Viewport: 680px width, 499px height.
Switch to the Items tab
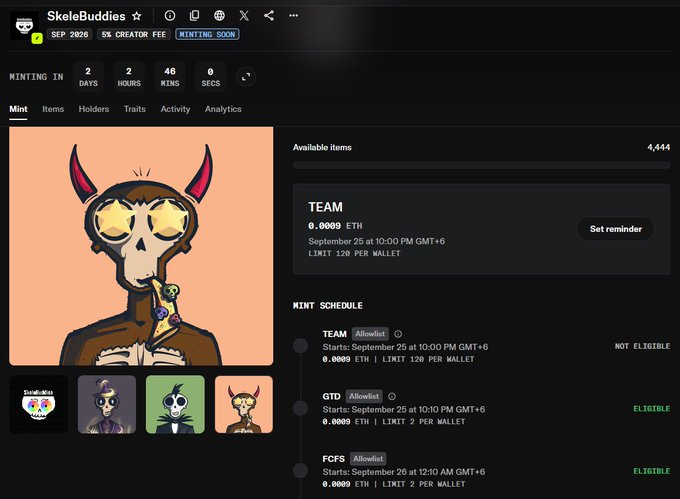(53, 109)
